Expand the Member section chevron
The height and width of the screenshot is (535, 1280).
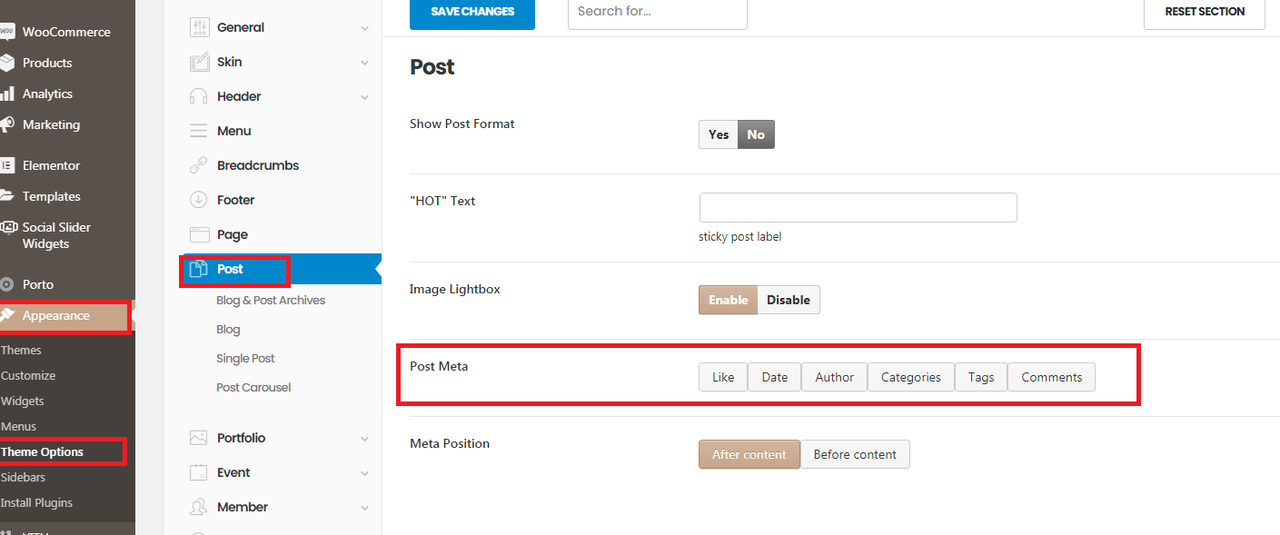click(364, 508)
